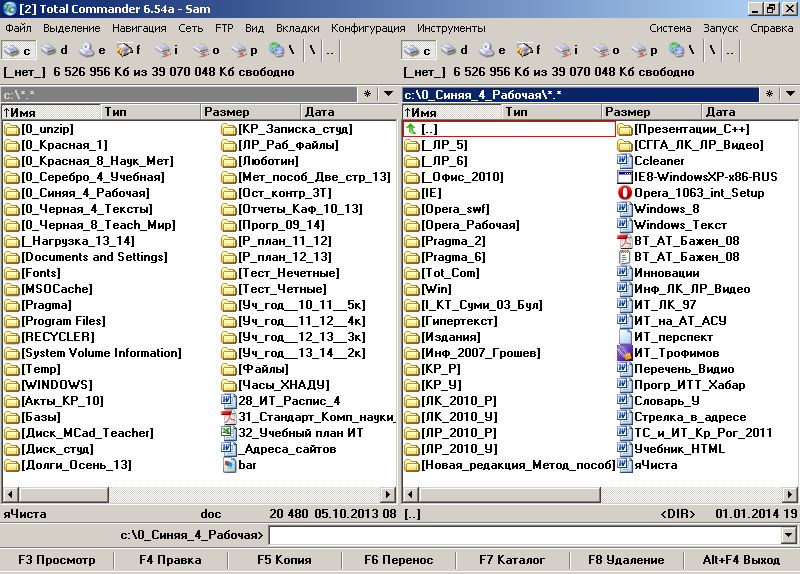This screenshot has height=574, width=800.
Task: Select the IE8-WindowsXP-x86-RUS installer icon
Action: pyautogui.click(x=624, y=177)
